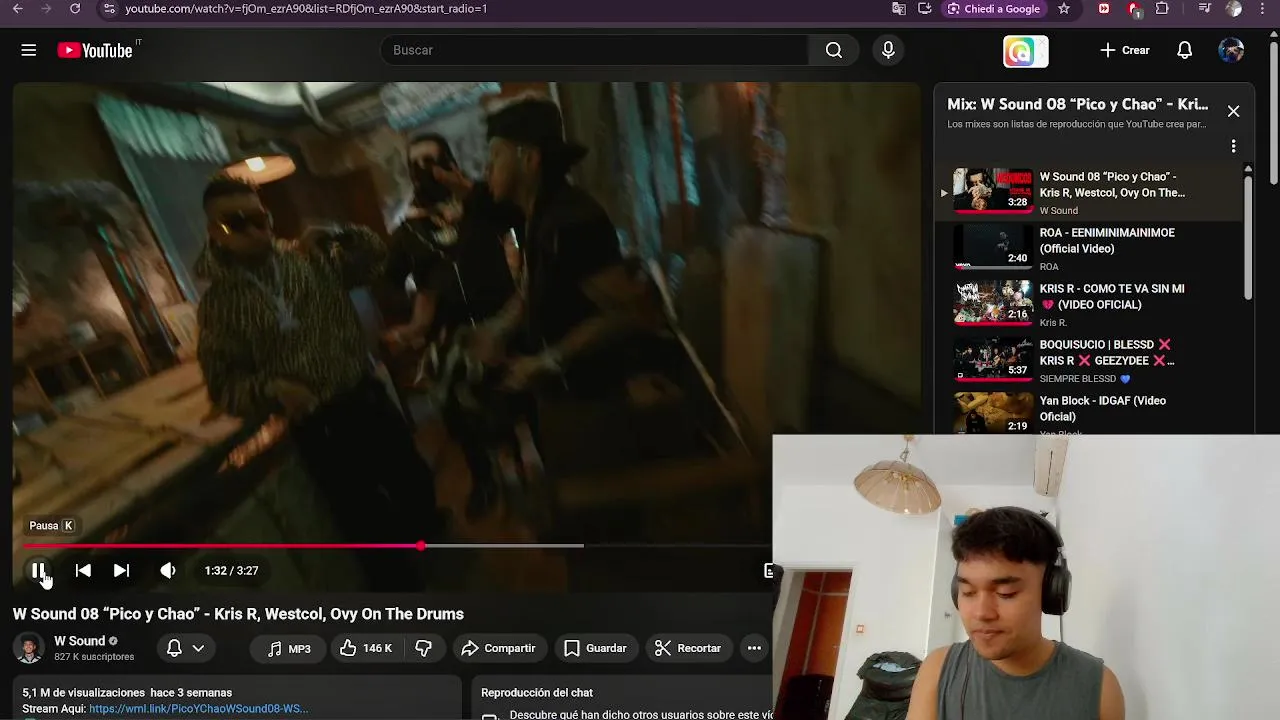Bookmark this page with the star
Image resolution: width=1280 pixels, height=720 pixels.
click(1064, 8)
